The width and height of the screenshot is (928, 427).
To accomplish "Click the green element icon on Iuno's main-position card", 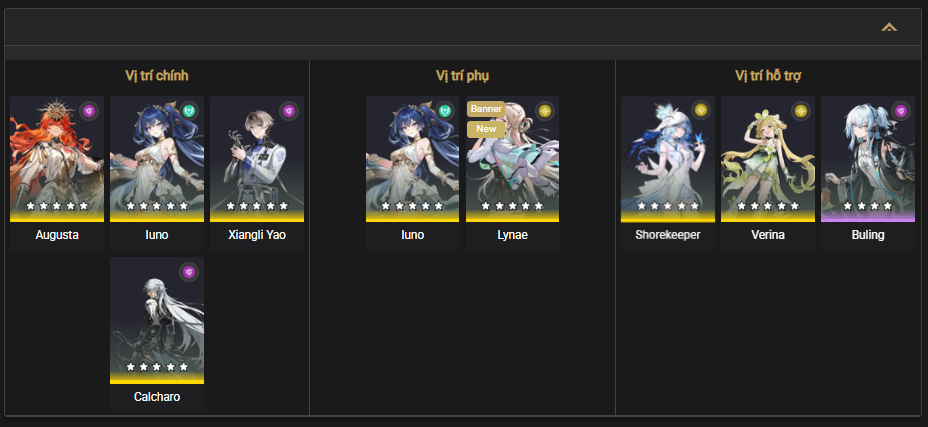I will [189, 111].
